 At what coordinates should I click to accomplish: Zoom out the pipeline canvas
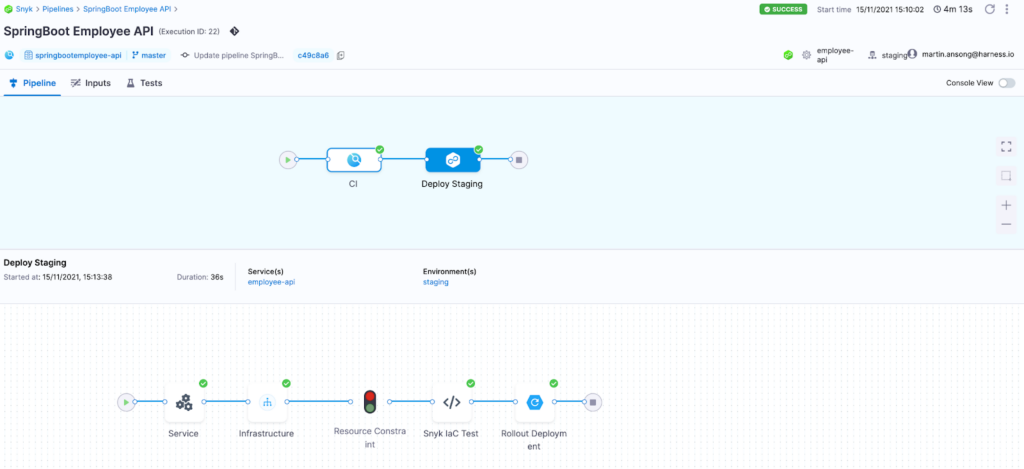point(1006,225)
